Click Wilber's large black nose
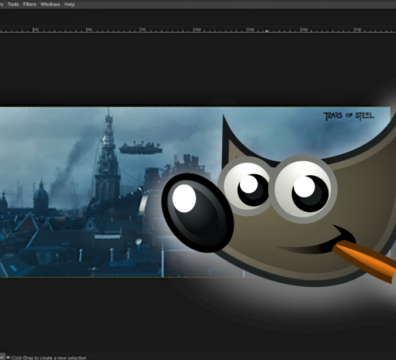The height and width of the screenshot is (360, 396). click(197, 213)
